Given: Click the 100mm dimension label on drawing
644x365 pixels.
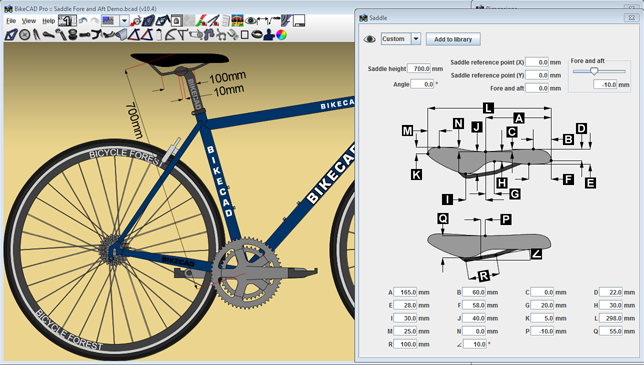Looking at the screenshot, I should (x=228, y=77).
